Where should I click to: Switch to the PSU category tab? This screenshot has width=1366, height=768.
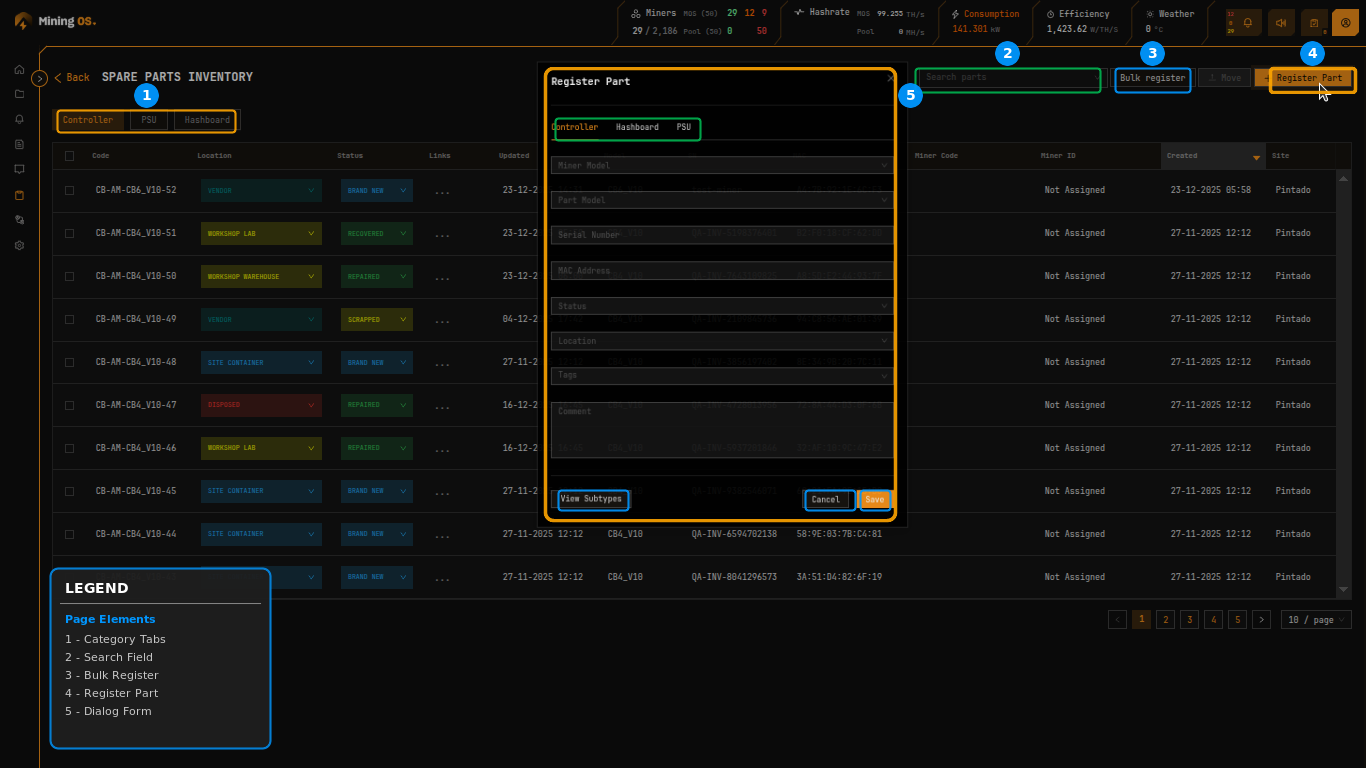click(148, 120)
